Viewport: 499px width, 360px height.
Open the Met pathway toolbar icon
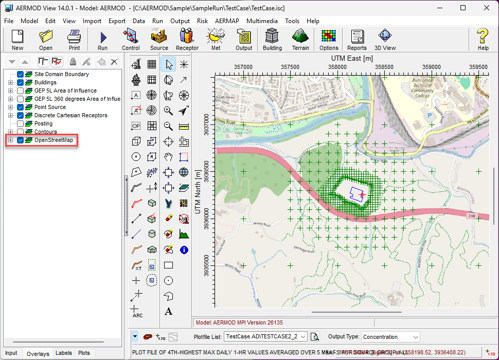tap(216, 39)
